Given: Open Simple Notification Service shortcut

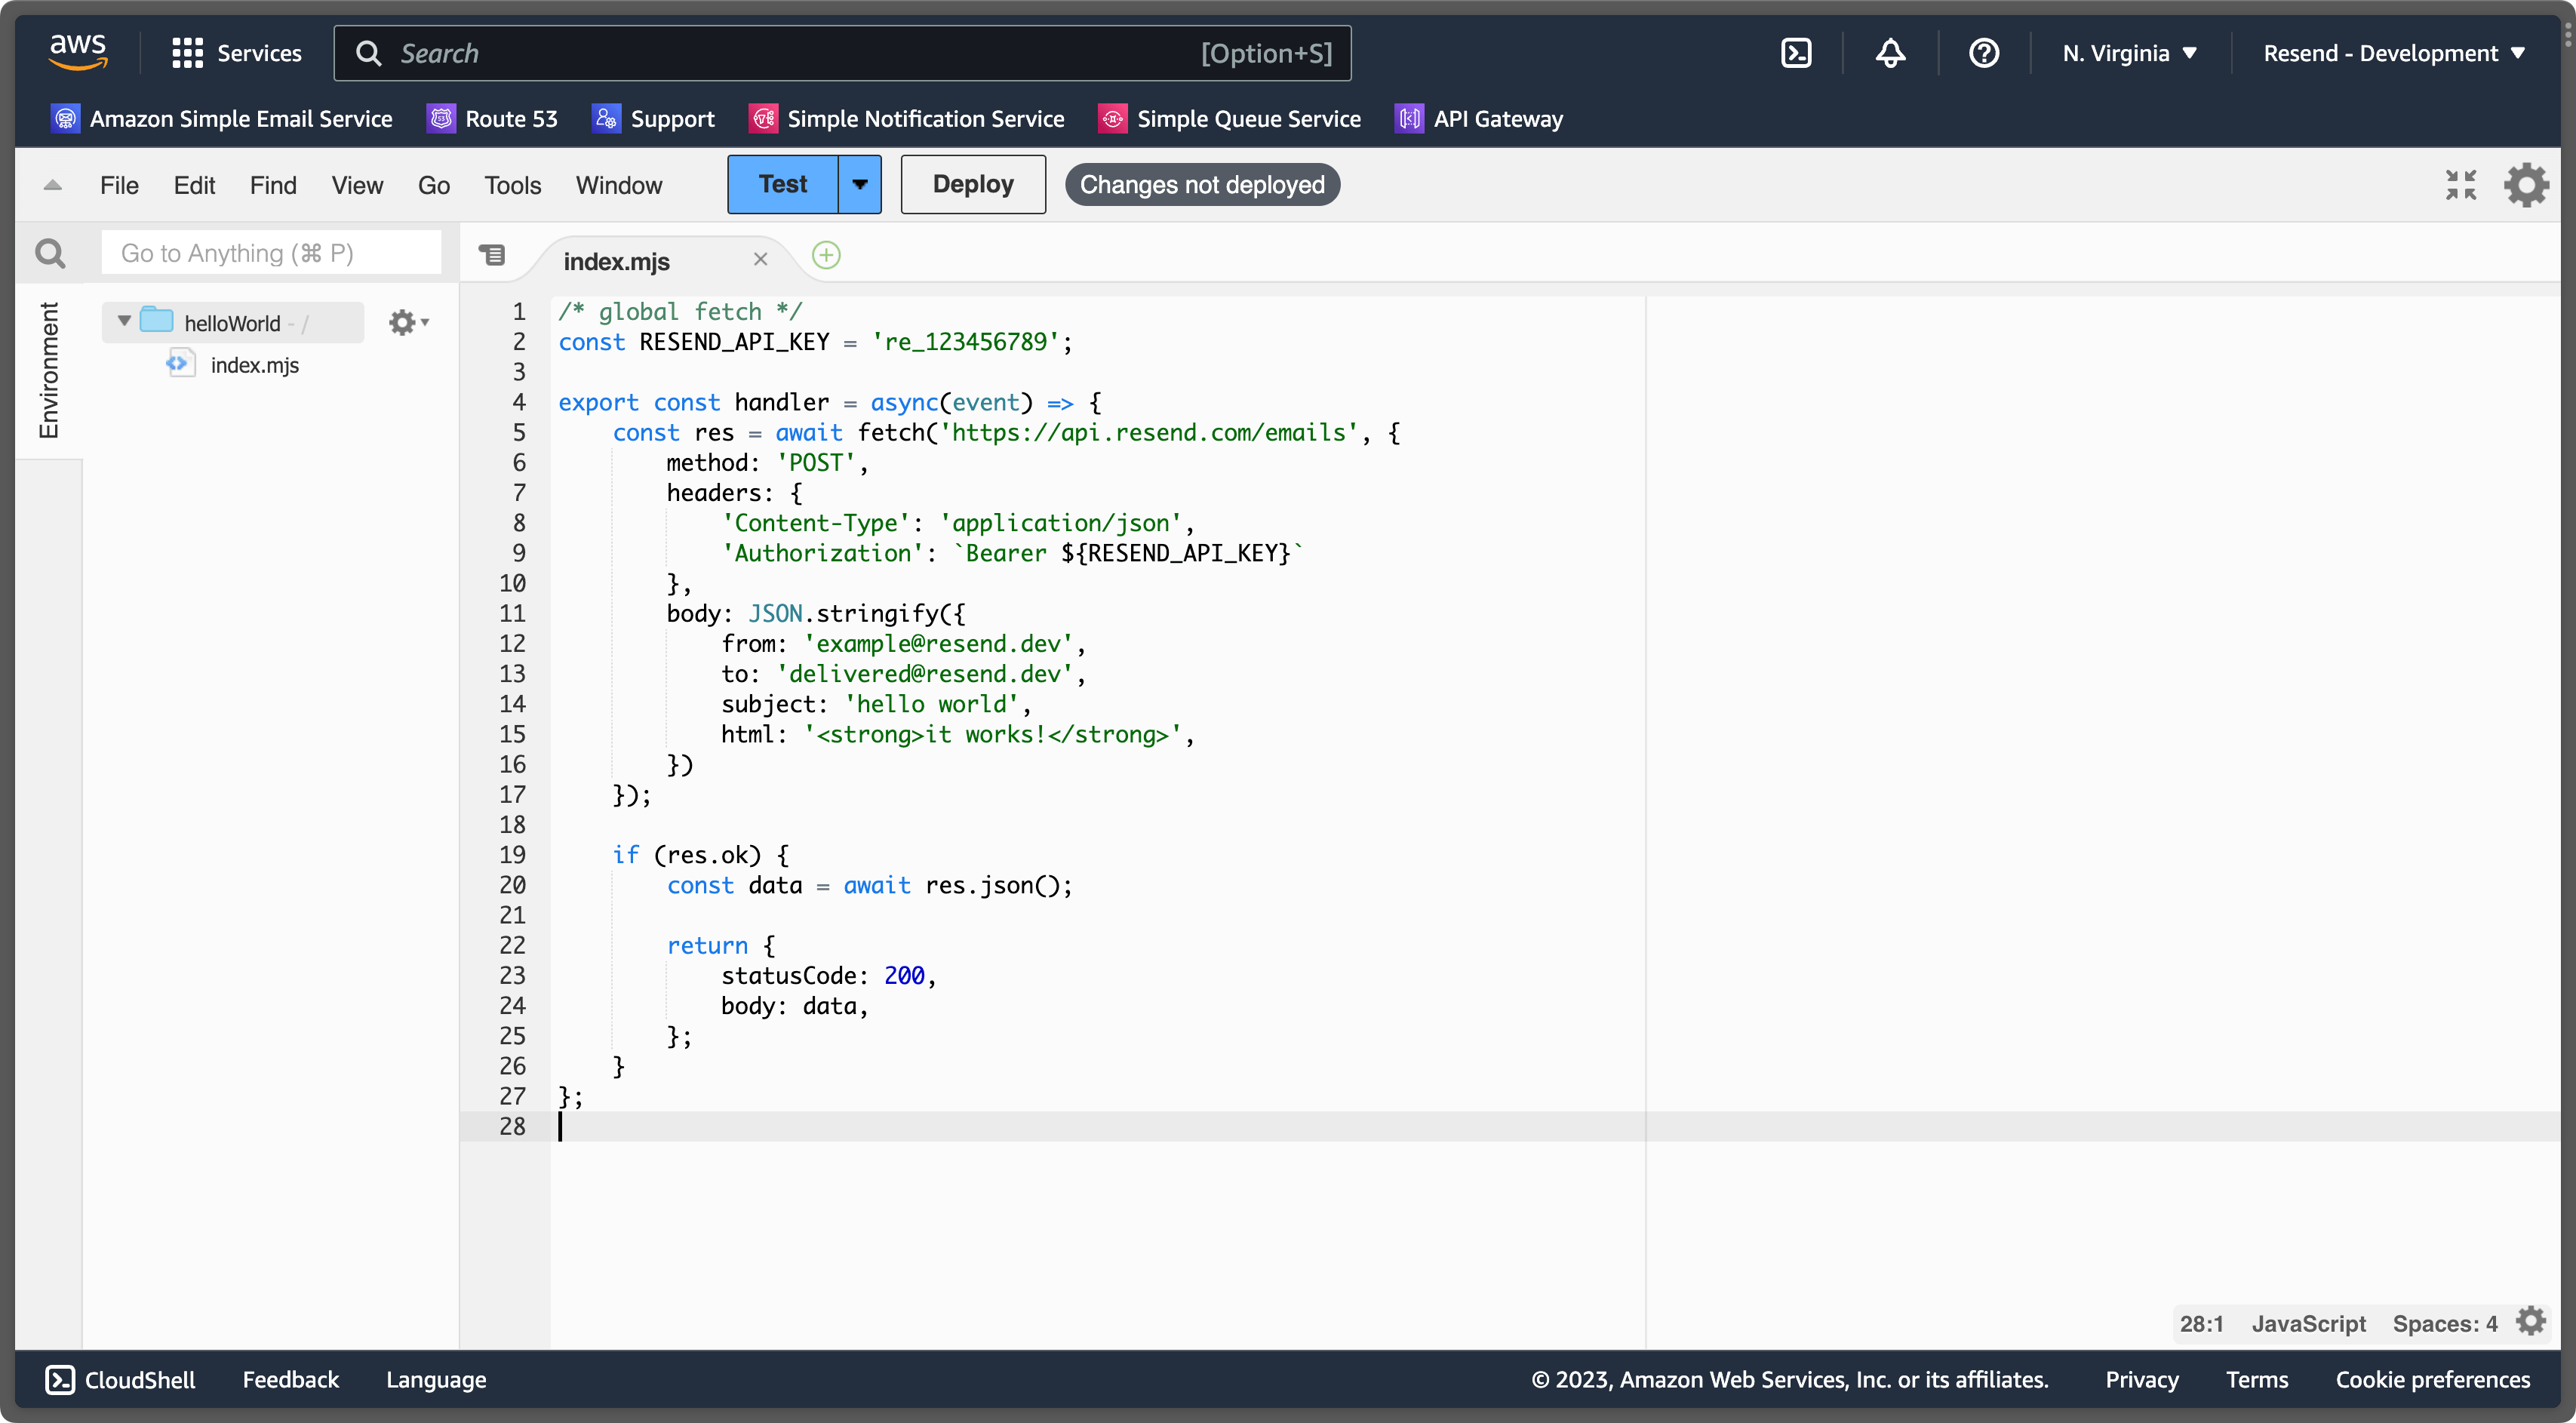Looking at the screenshot, I should pyautogui.click(x=907, y=119).
